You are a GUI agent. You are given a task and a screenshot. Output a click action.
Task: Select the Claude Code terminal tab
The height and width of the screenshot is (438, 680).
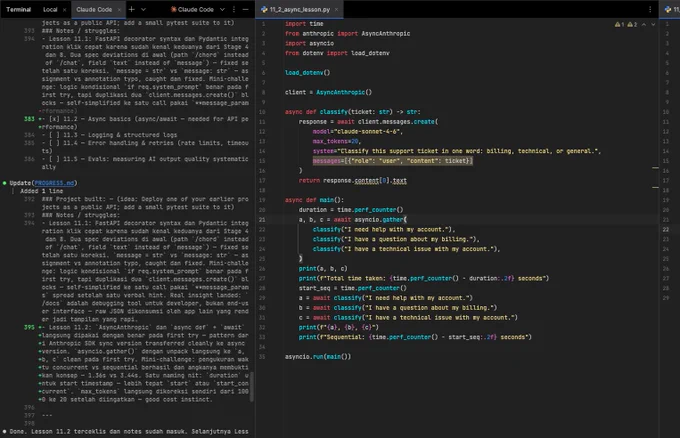(x=94, y=10)
